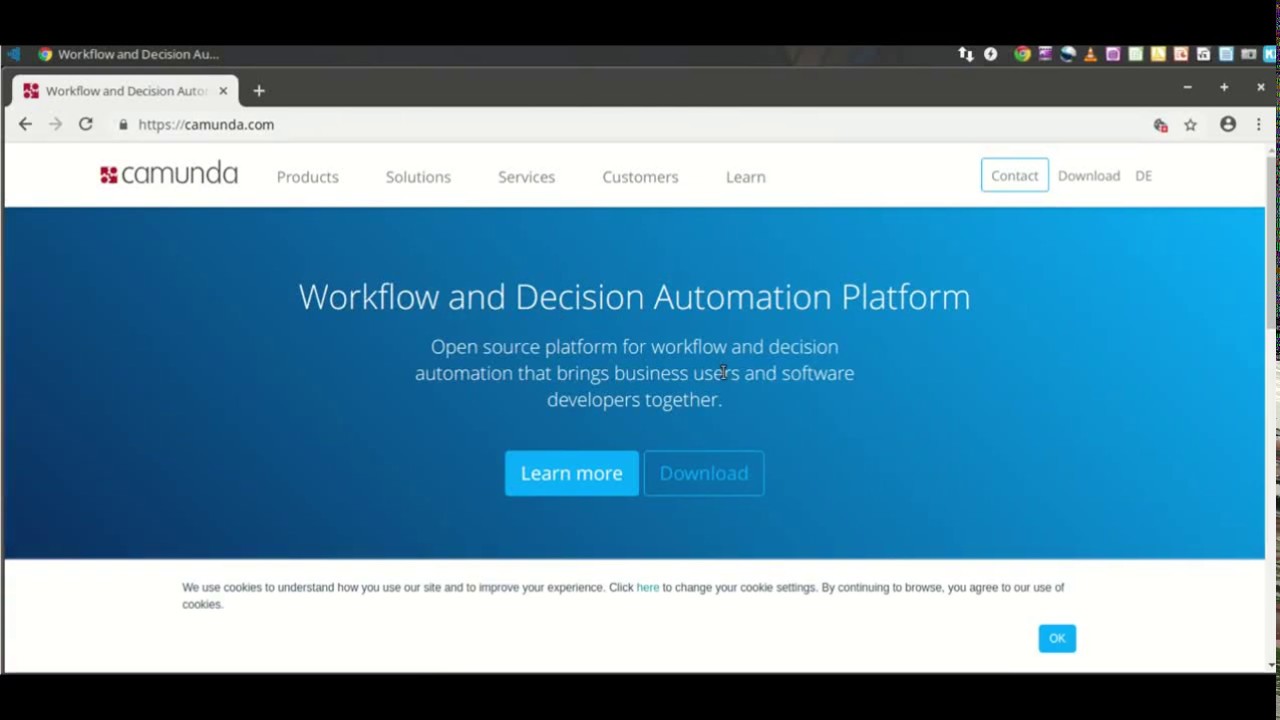Viewport: 1280px width, 720px height.
Task: Click the camera screenshot icon in the panel
Action: (1248, 54)
